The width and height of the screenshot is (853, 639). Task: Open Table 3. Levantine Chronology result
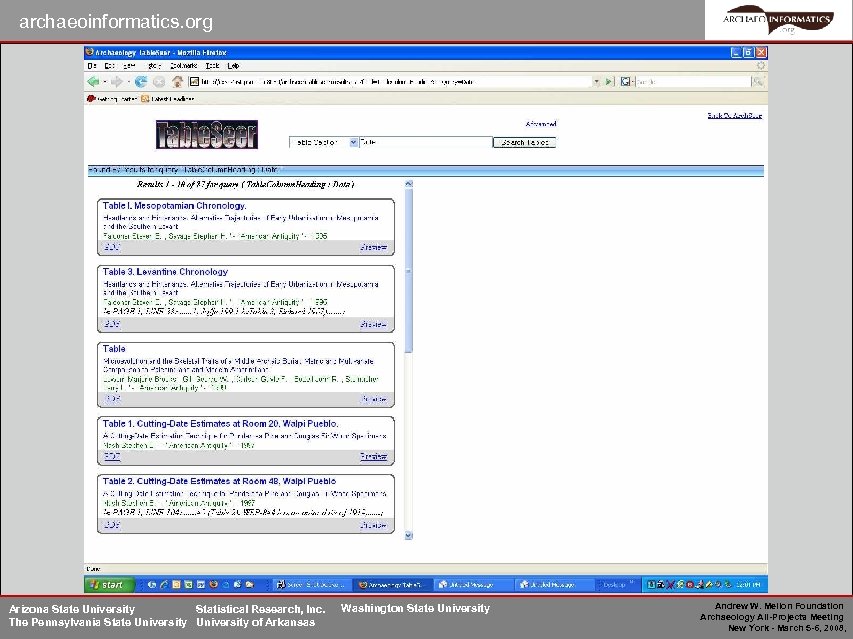point(165,272)
